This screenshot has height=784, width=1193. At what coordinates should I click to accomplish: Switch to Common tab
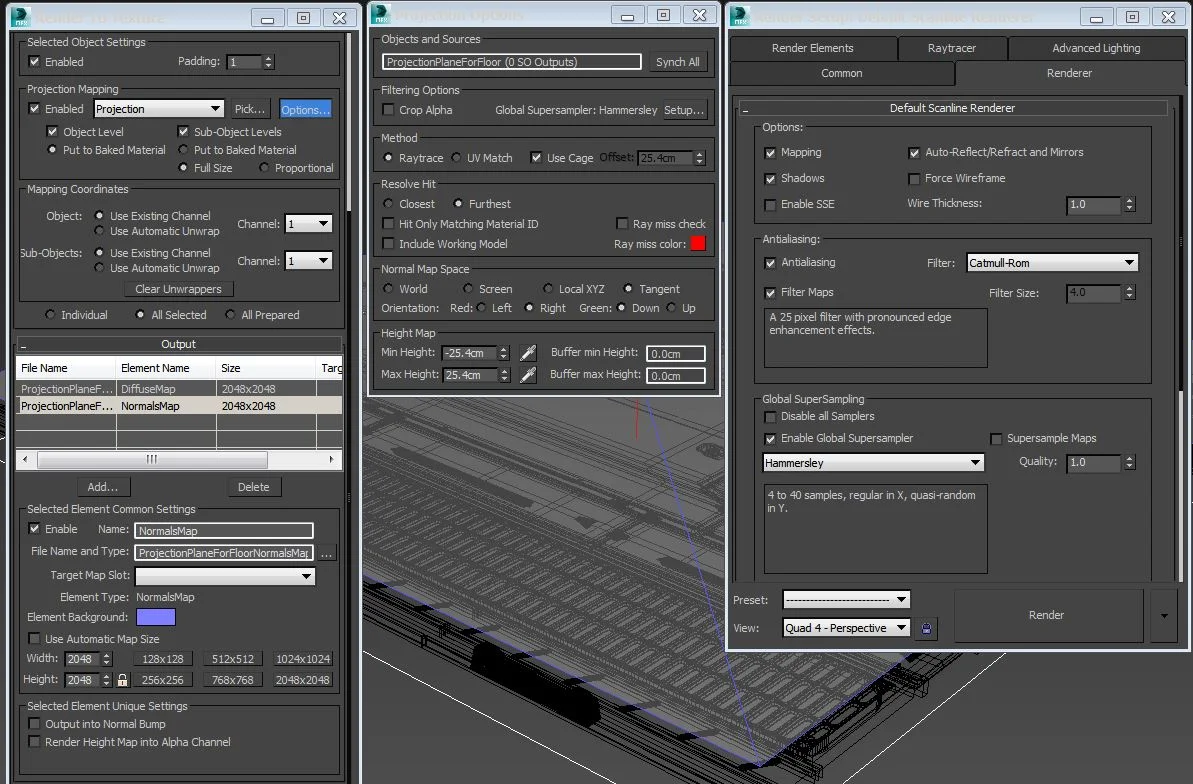click(841, 73)
